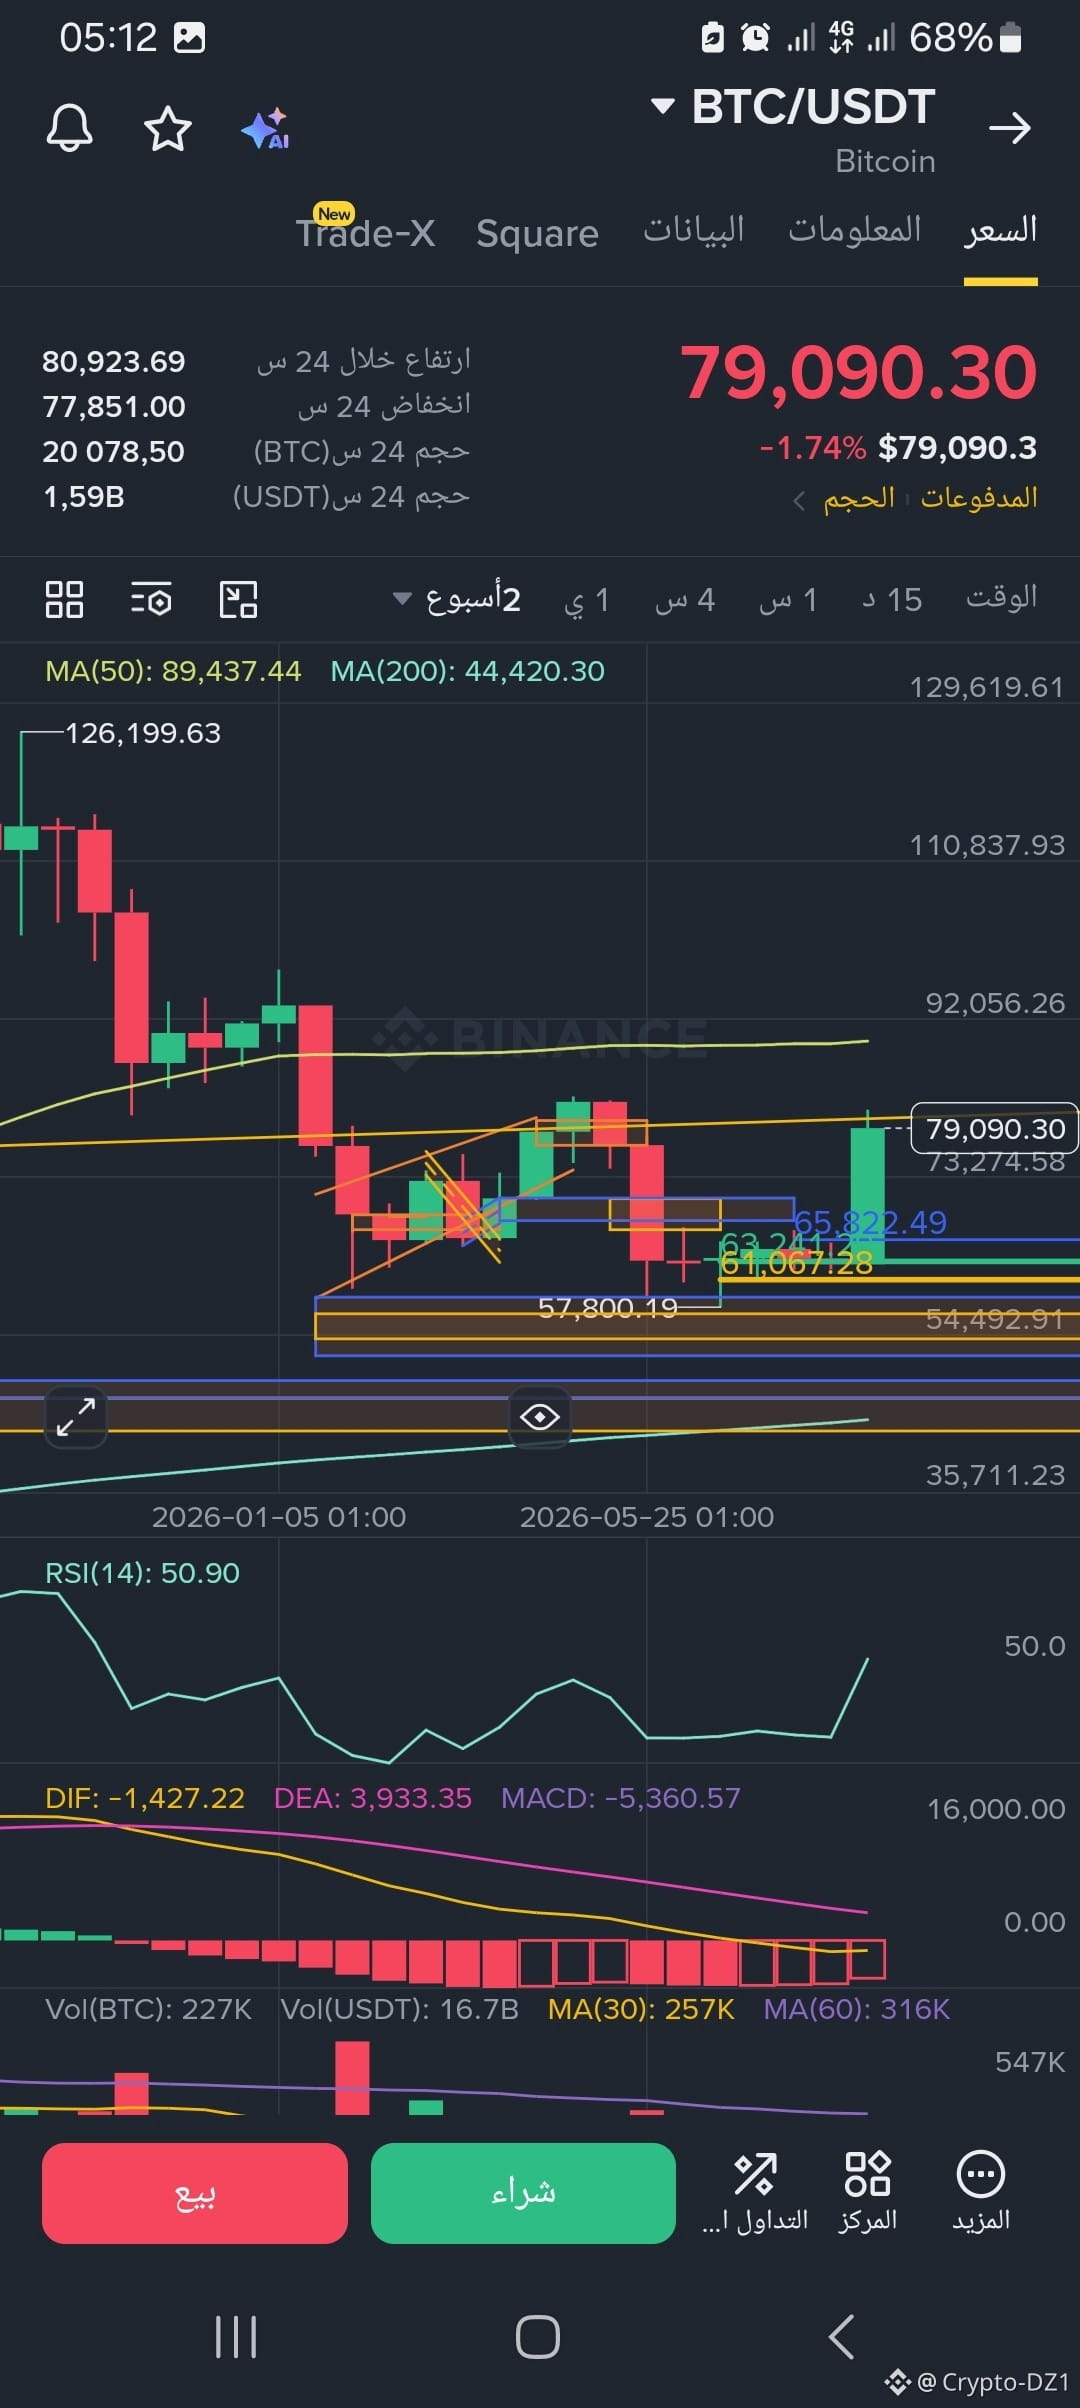Open the البيانات tab

(693, 230)
